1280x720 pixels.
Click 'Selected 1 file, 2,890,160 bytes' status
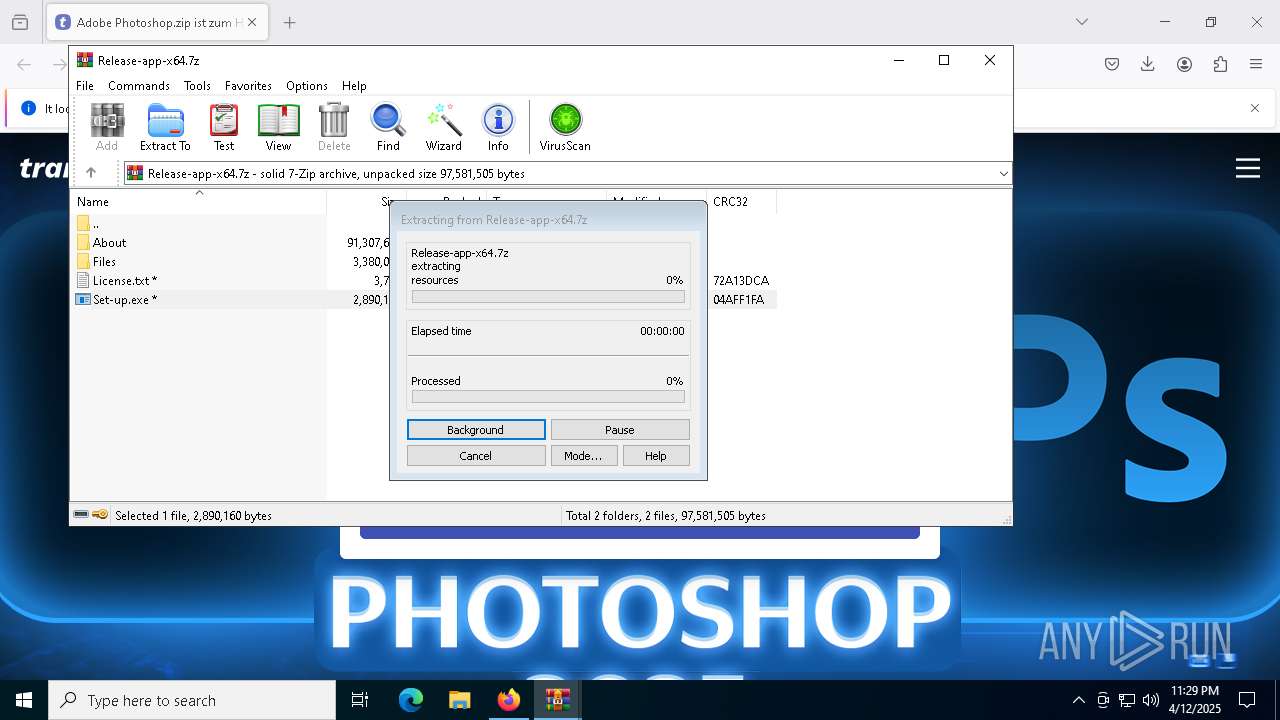(x=193, y=516)
